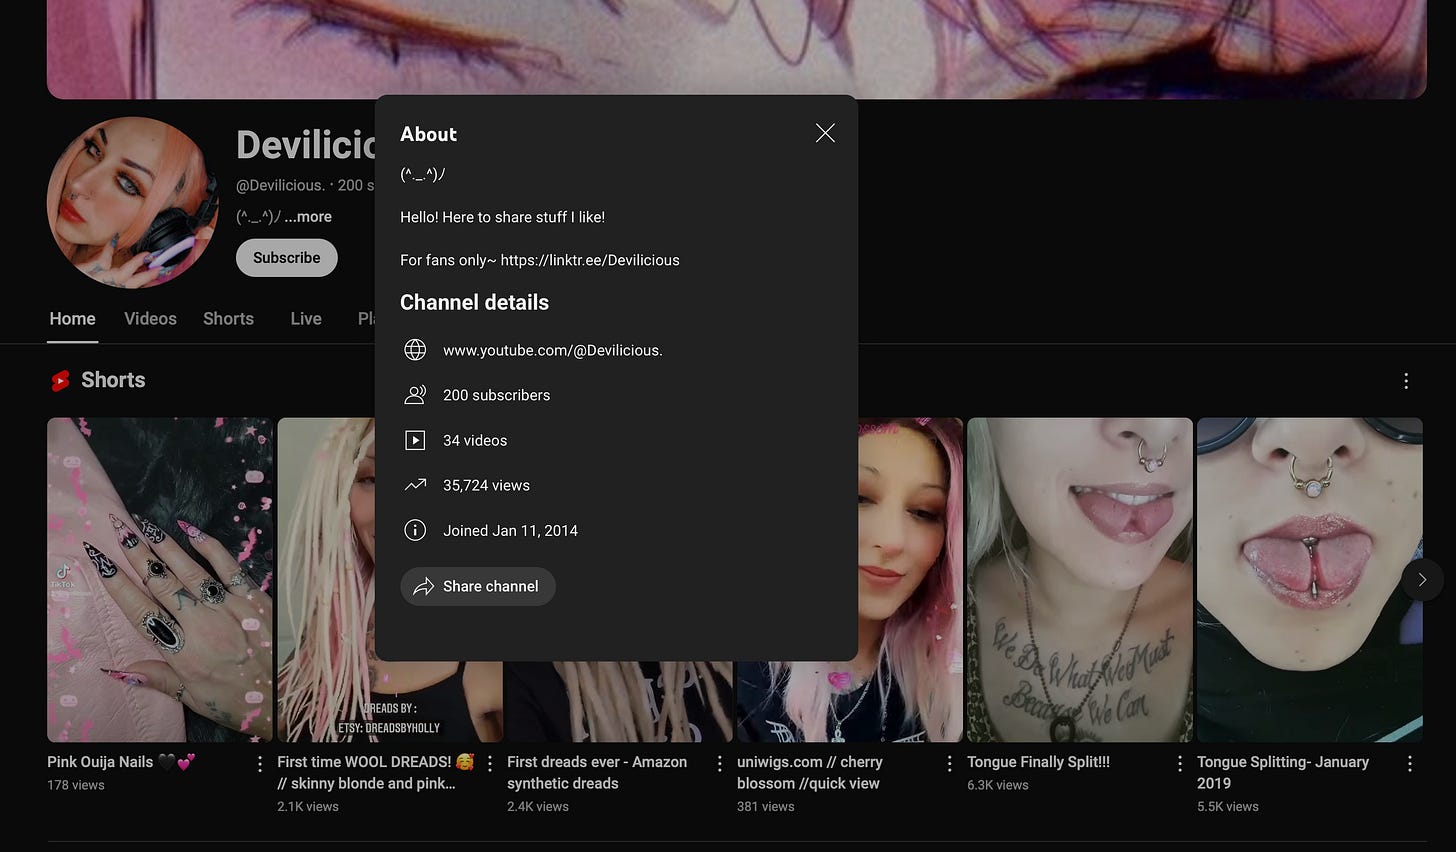This screenshot has height=852, width=1456.
Task: Open the linktr.ee/Devilicious link
Action: click(590, 260)
